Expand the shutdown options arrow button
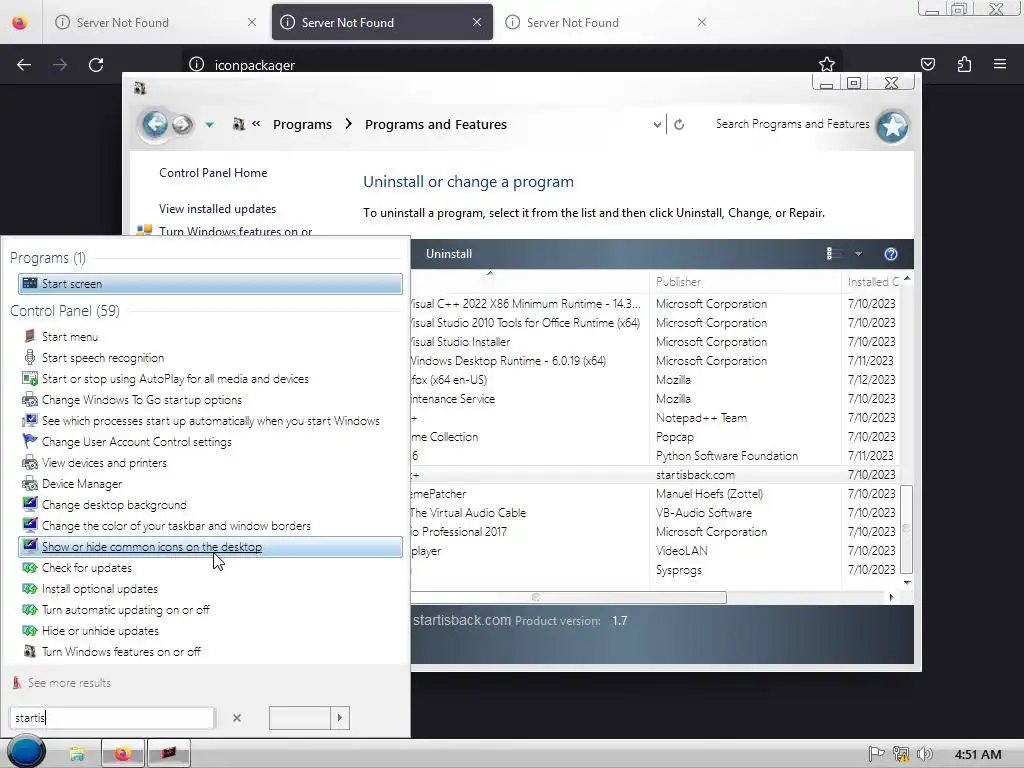The image size is (1024, 768). pos(340,718)
